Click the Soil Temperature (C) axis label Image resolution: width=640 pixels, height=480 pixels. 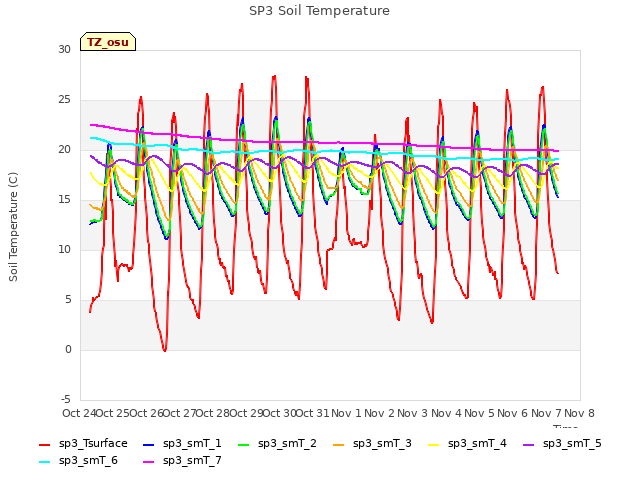click(x=13, y=227)
